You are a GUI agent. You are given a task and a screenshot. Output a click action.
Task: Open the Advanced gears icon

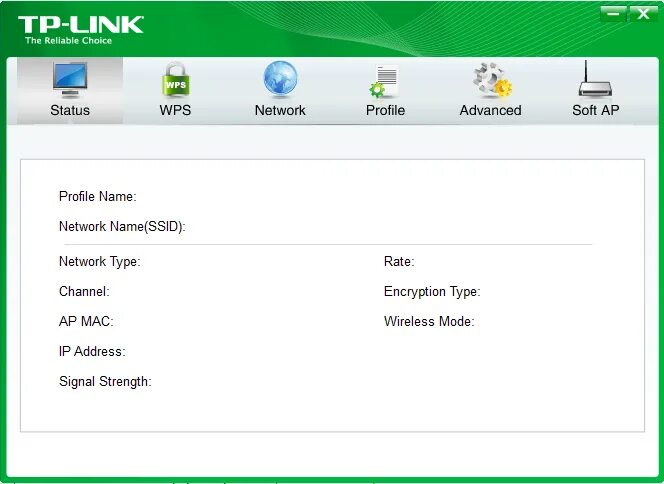pos(492,80)
